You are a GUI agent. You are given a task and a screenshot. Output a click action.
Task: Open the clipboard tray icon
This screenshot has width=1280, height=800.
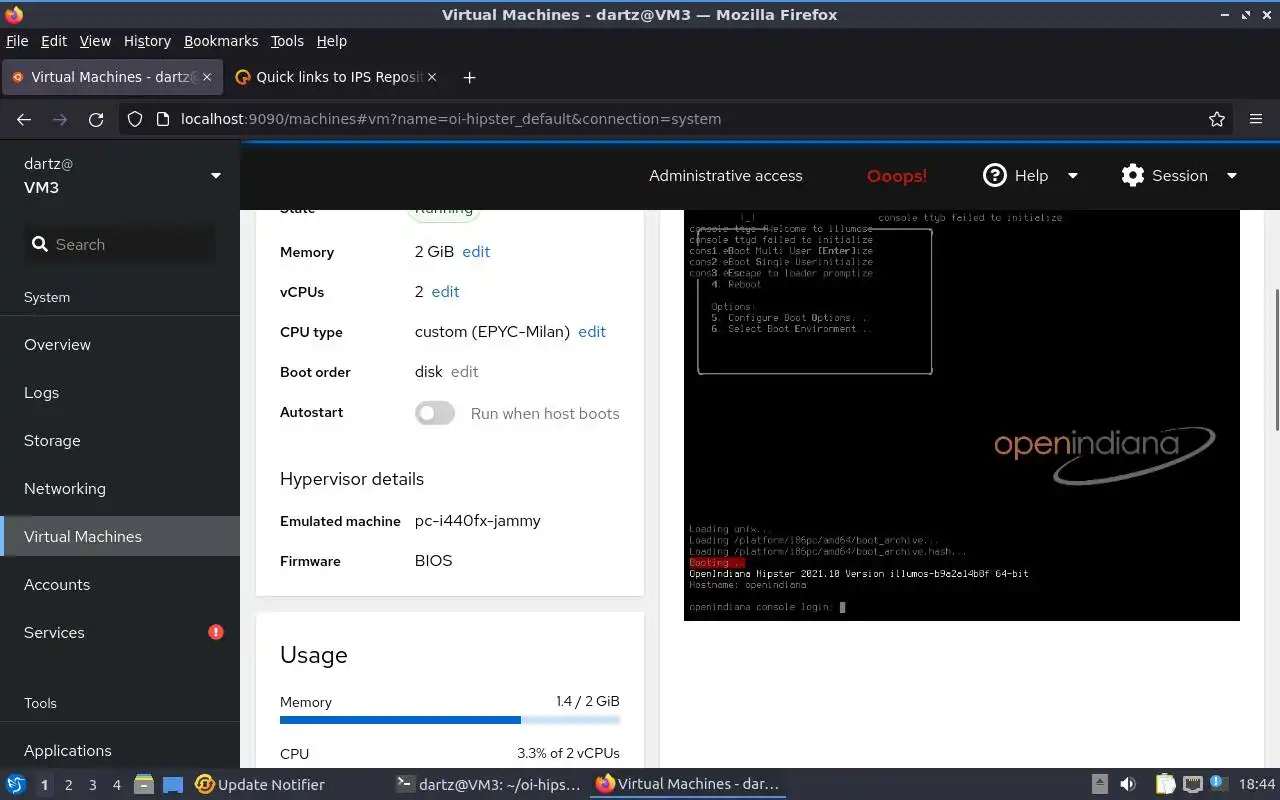1165,785
